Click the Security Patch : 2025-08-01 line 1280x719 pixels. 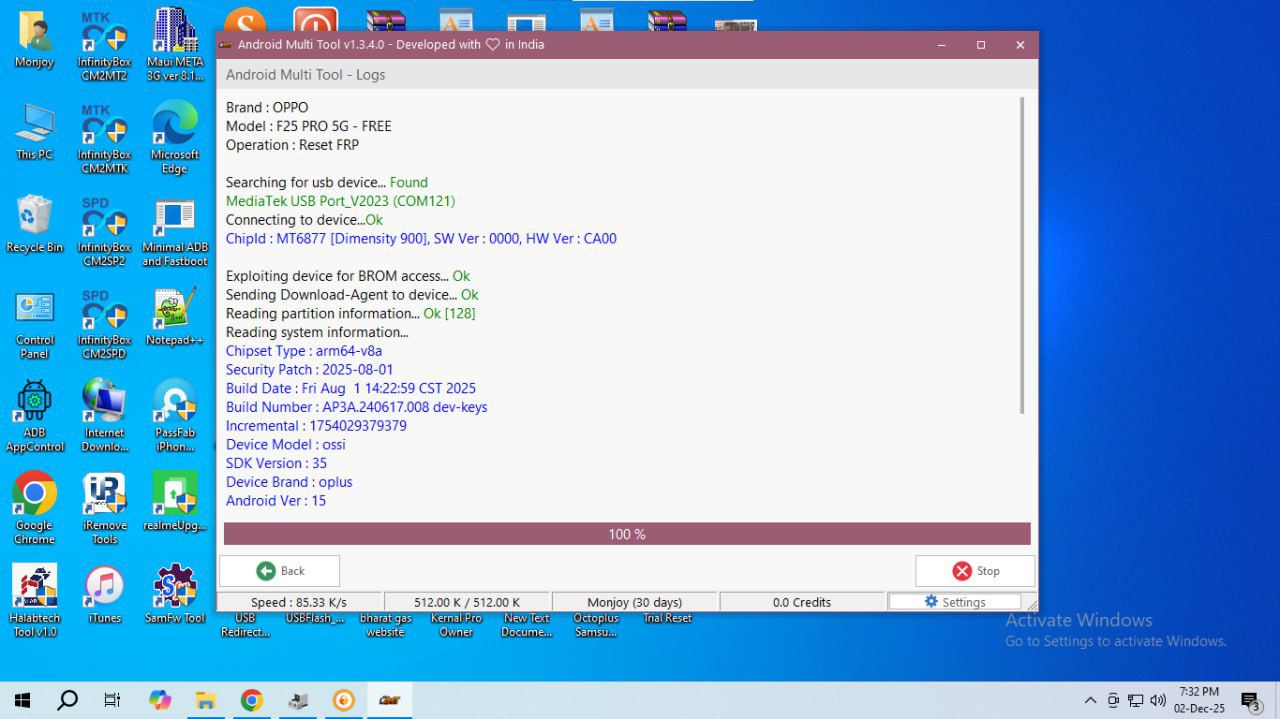309,369
